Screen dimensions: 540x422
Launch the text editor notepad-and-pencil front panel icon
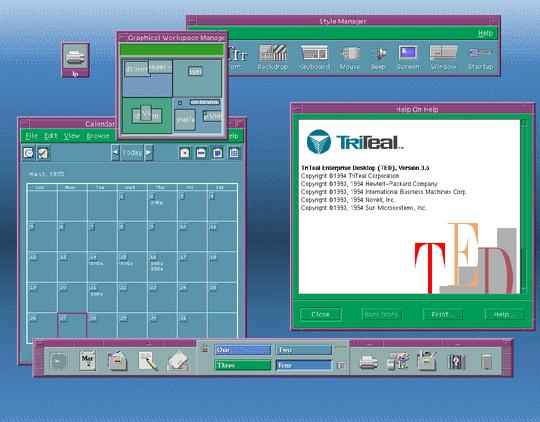[148, 361]
